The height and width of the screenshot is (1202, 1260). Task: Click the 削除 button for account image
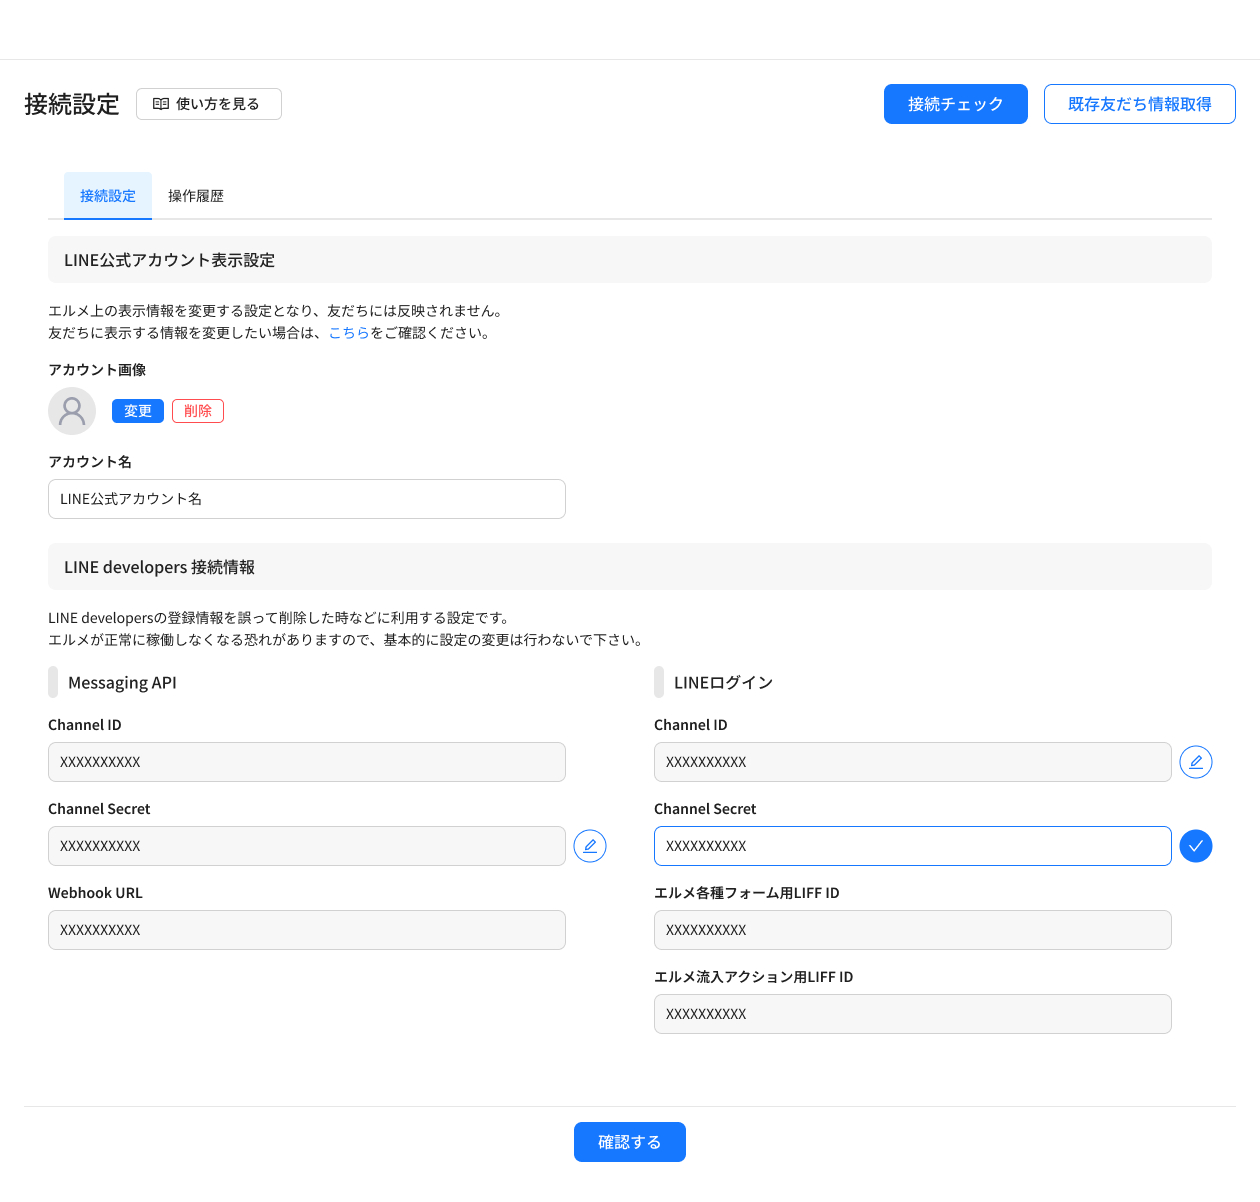pos(198,411)
